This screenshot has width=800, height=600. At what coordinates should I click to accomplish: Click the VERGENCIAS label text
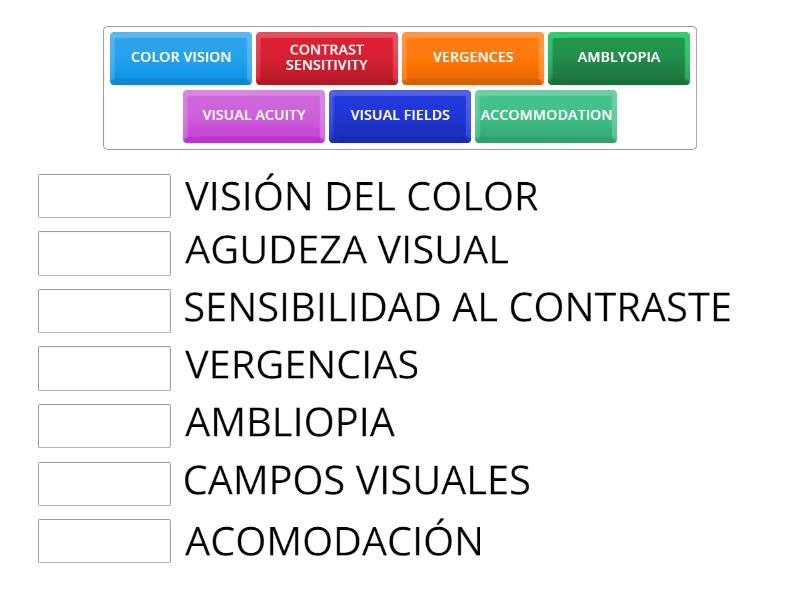tap(300, 366)
